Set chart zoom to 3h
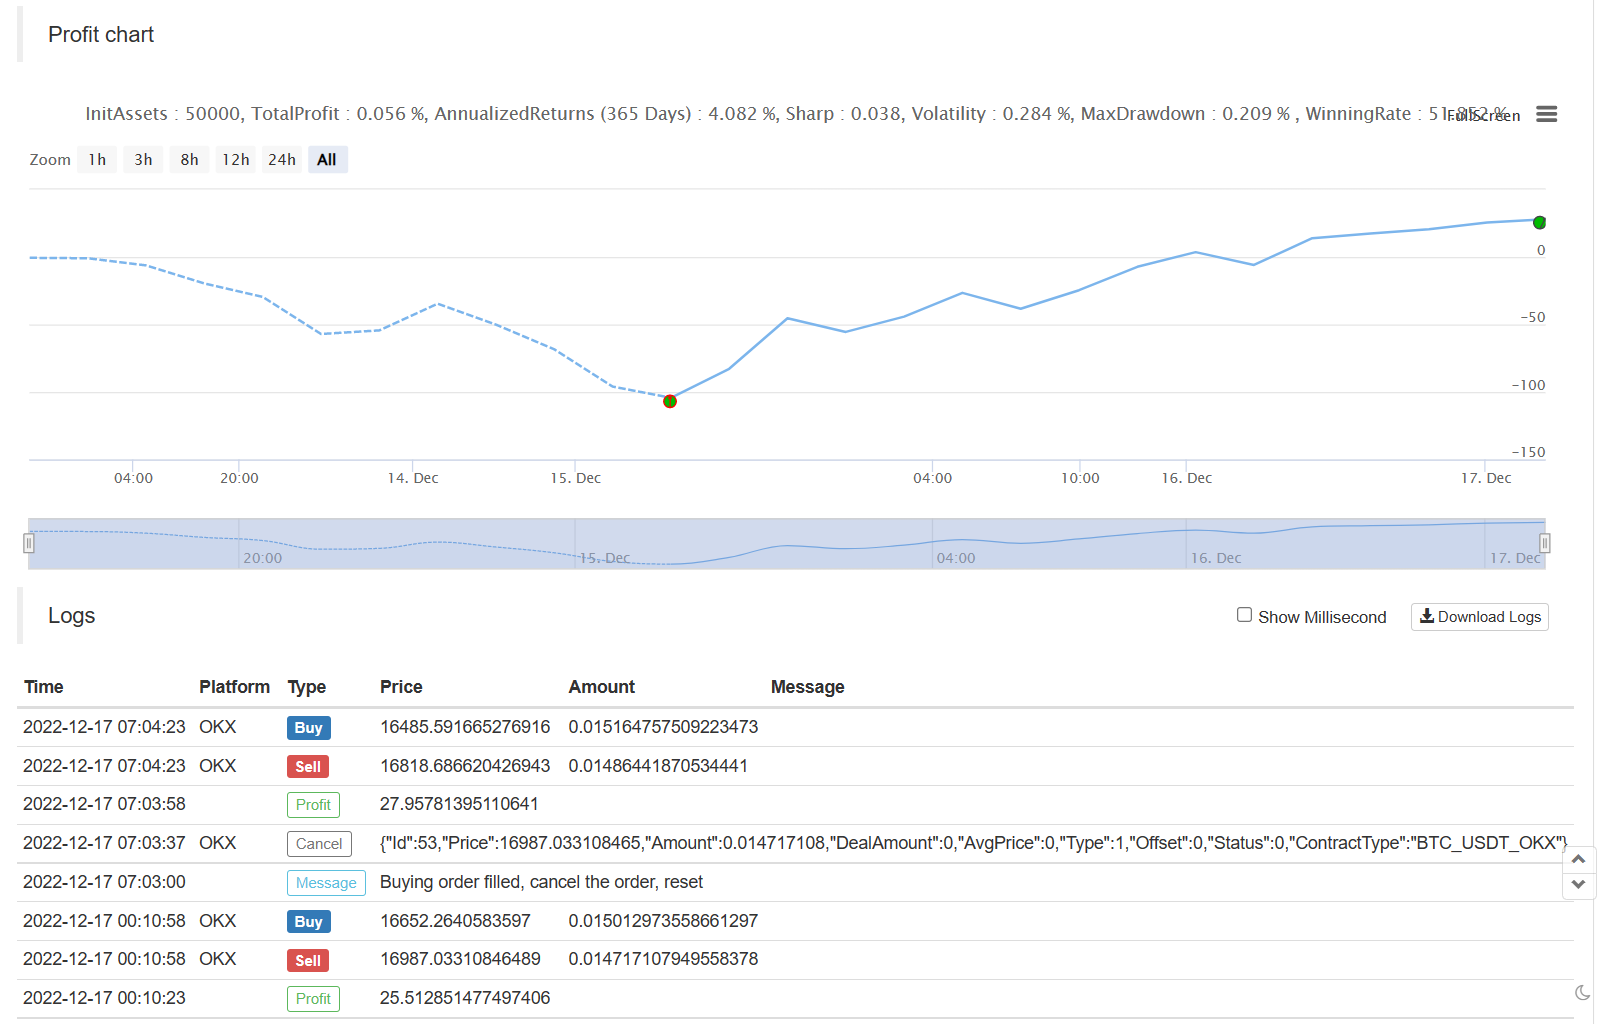The width and height of the screenshot is (1609, 1024). pyautogui.click(x=143, y=160)
